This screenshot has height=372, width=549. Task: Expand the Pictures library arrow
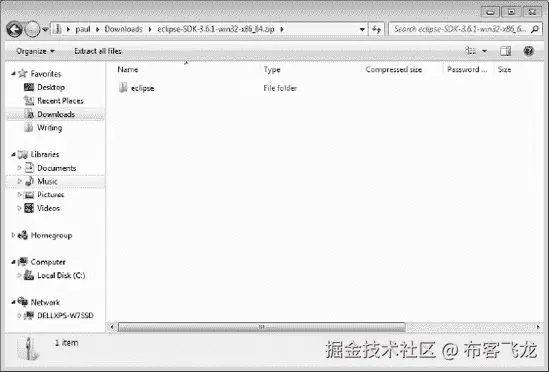[19, 194]
